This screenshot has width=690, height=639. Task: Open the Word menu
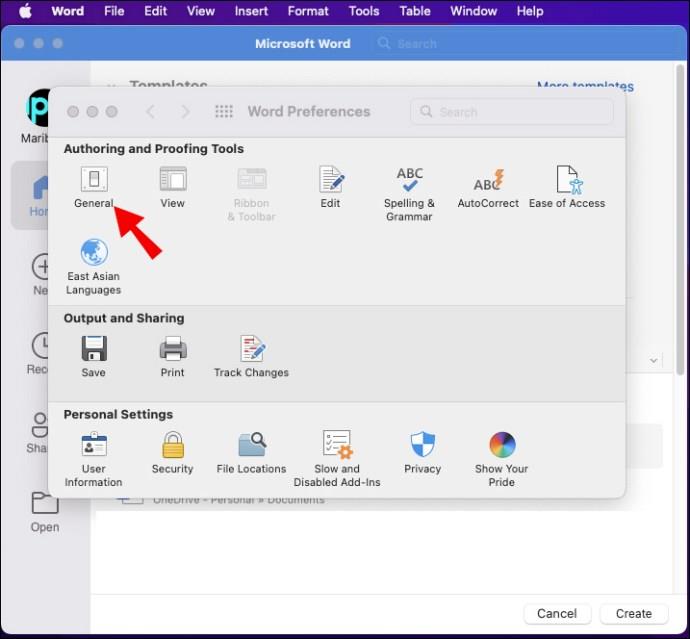pos(67,11)
